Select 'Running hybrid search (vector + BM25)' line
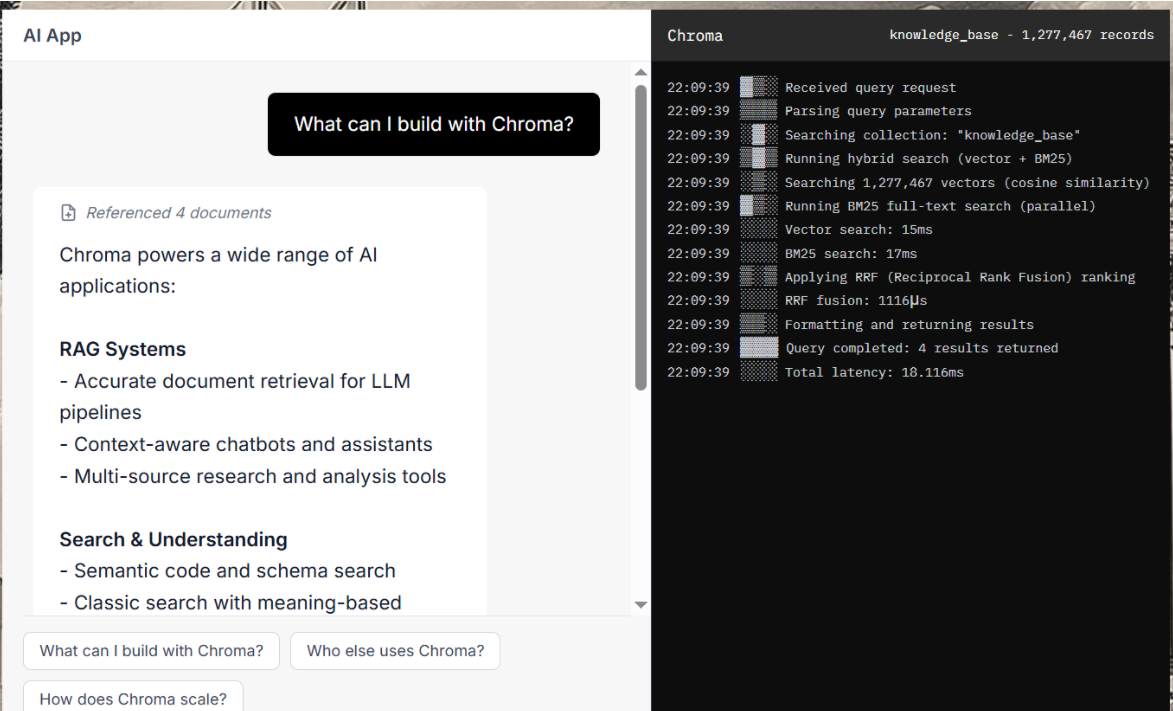This screenshot has width=1173, height=711. tap(928, 159)
